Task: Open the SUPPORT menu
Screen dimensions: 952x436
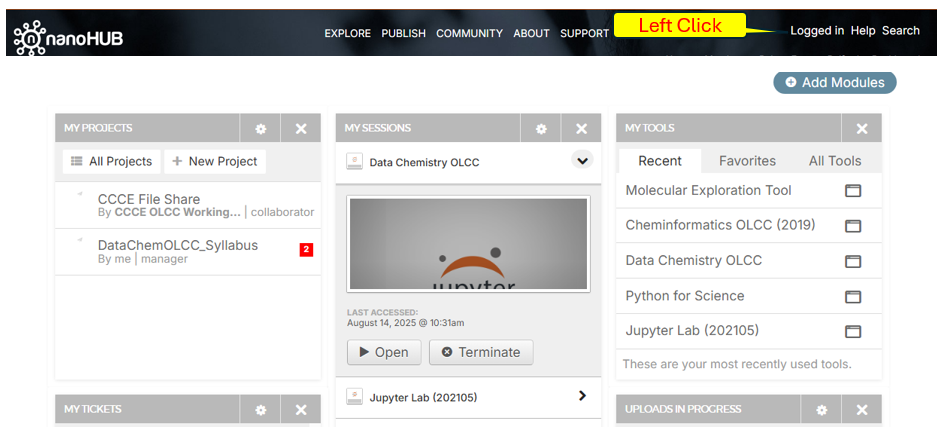Action: [584, 33]
